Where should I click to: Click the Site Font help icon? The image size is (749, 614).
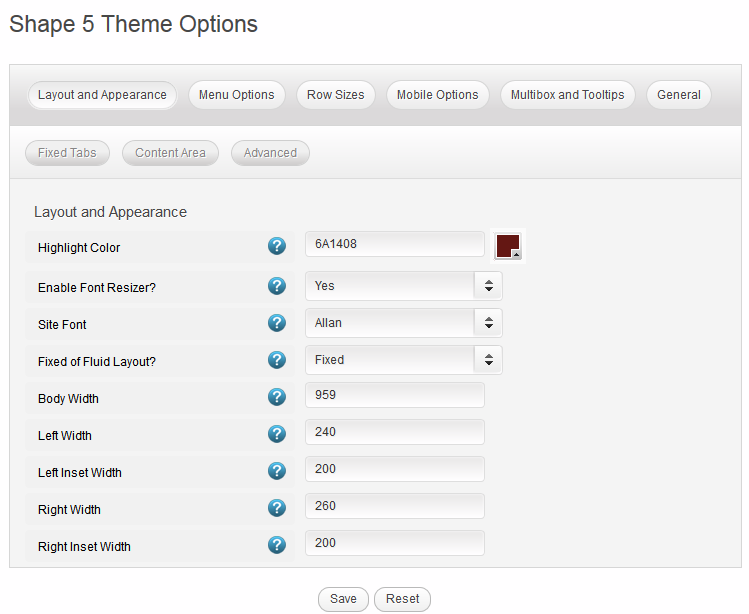pos(277,323)
